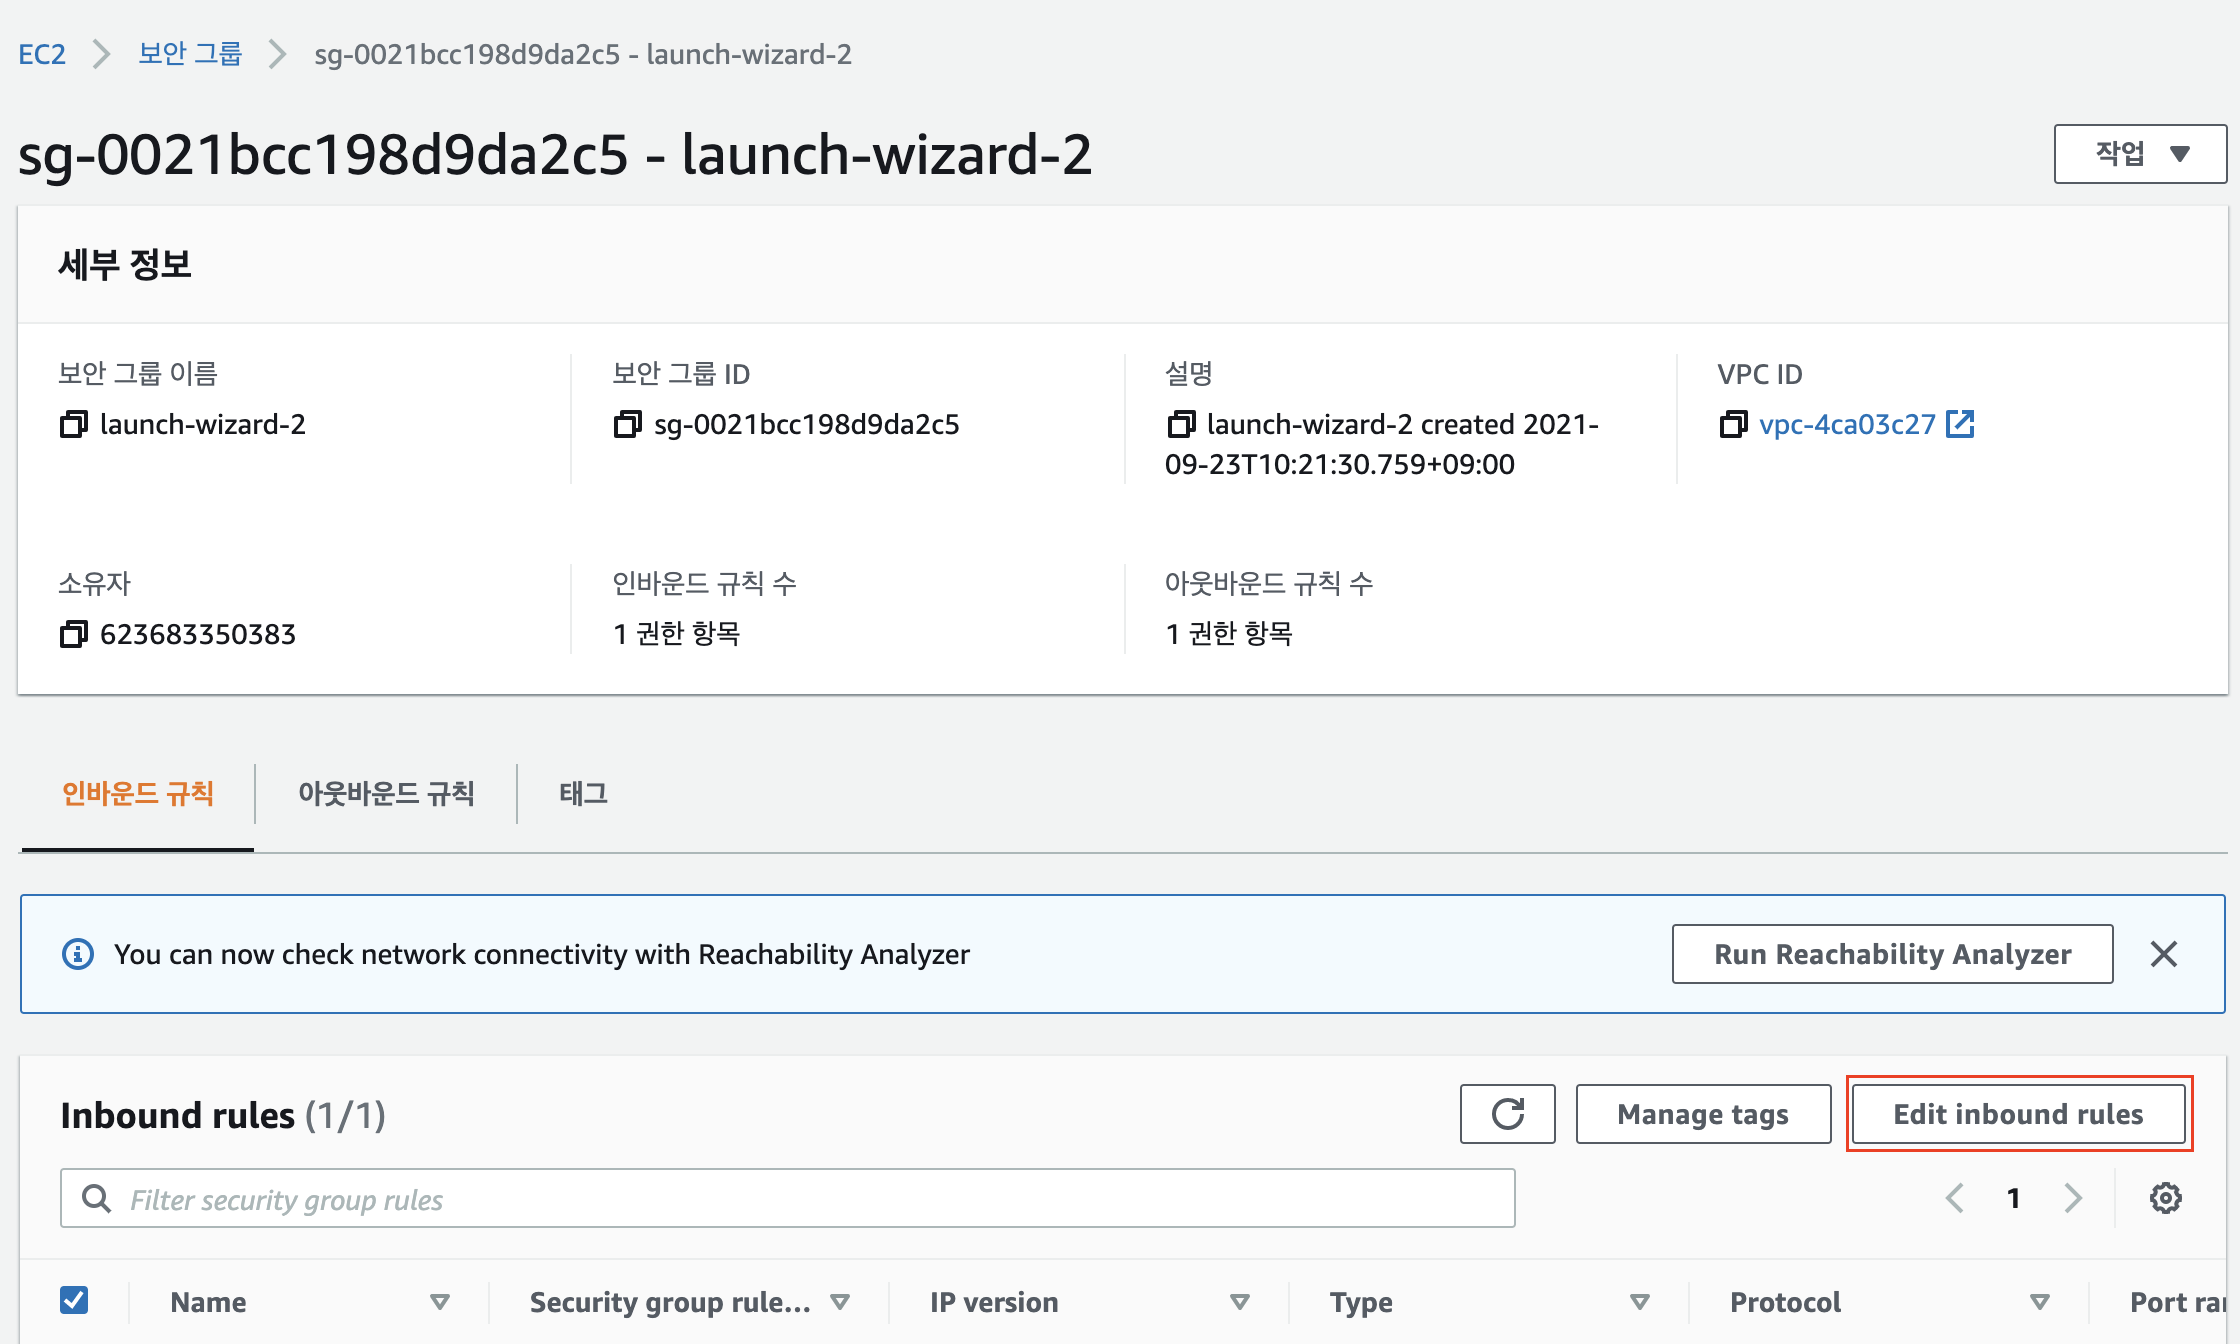Switch to 아웃바운드 규칙 tab

[x=386, y=794]
